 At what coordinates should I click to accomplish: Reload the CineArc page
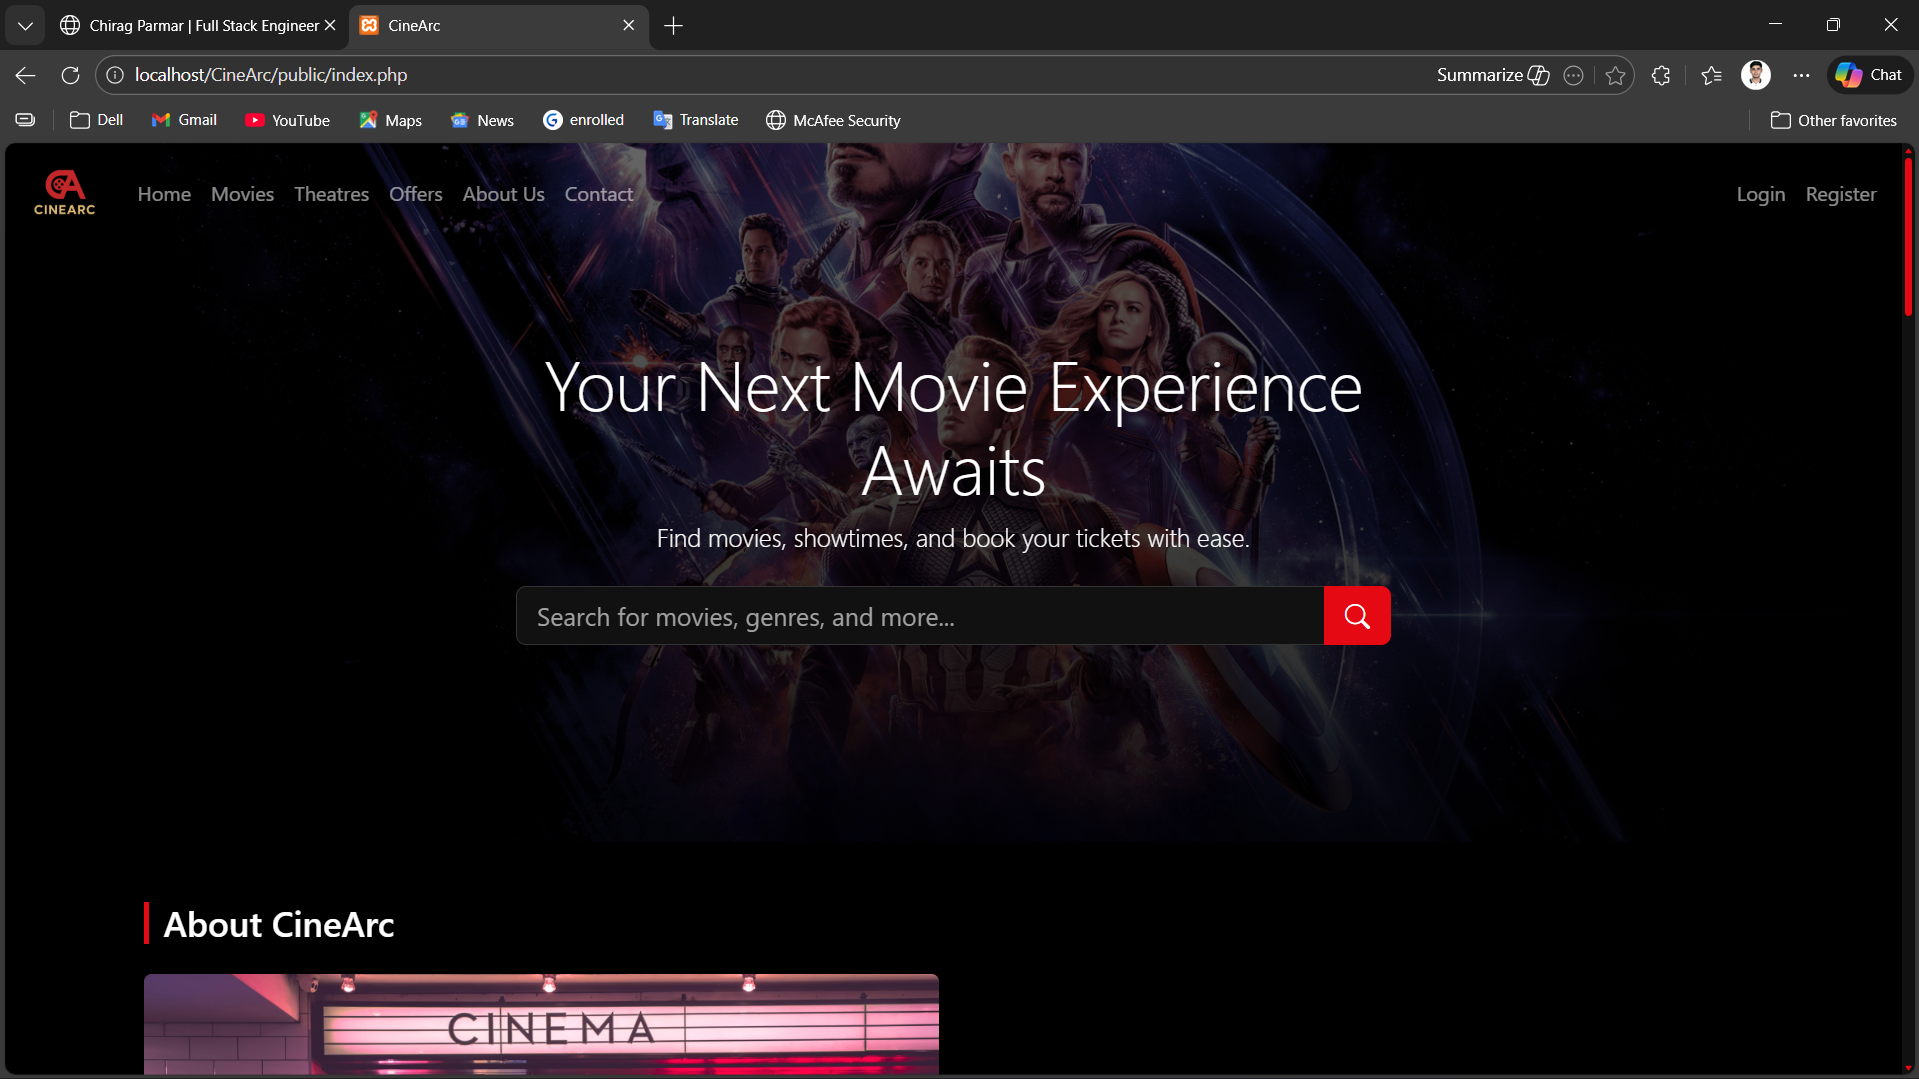pyautogui.click(x=69, y=75)
